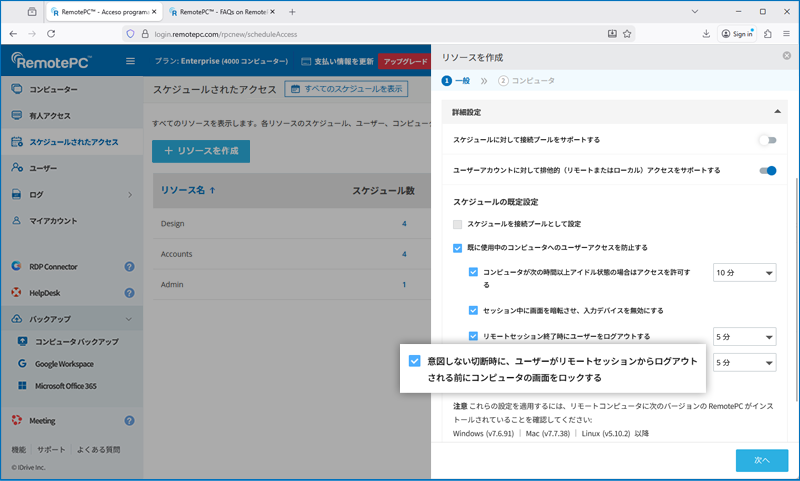Viewport: 800px width, 481px height.
Task: Open the サポート footer link
Action: [51, 449]
